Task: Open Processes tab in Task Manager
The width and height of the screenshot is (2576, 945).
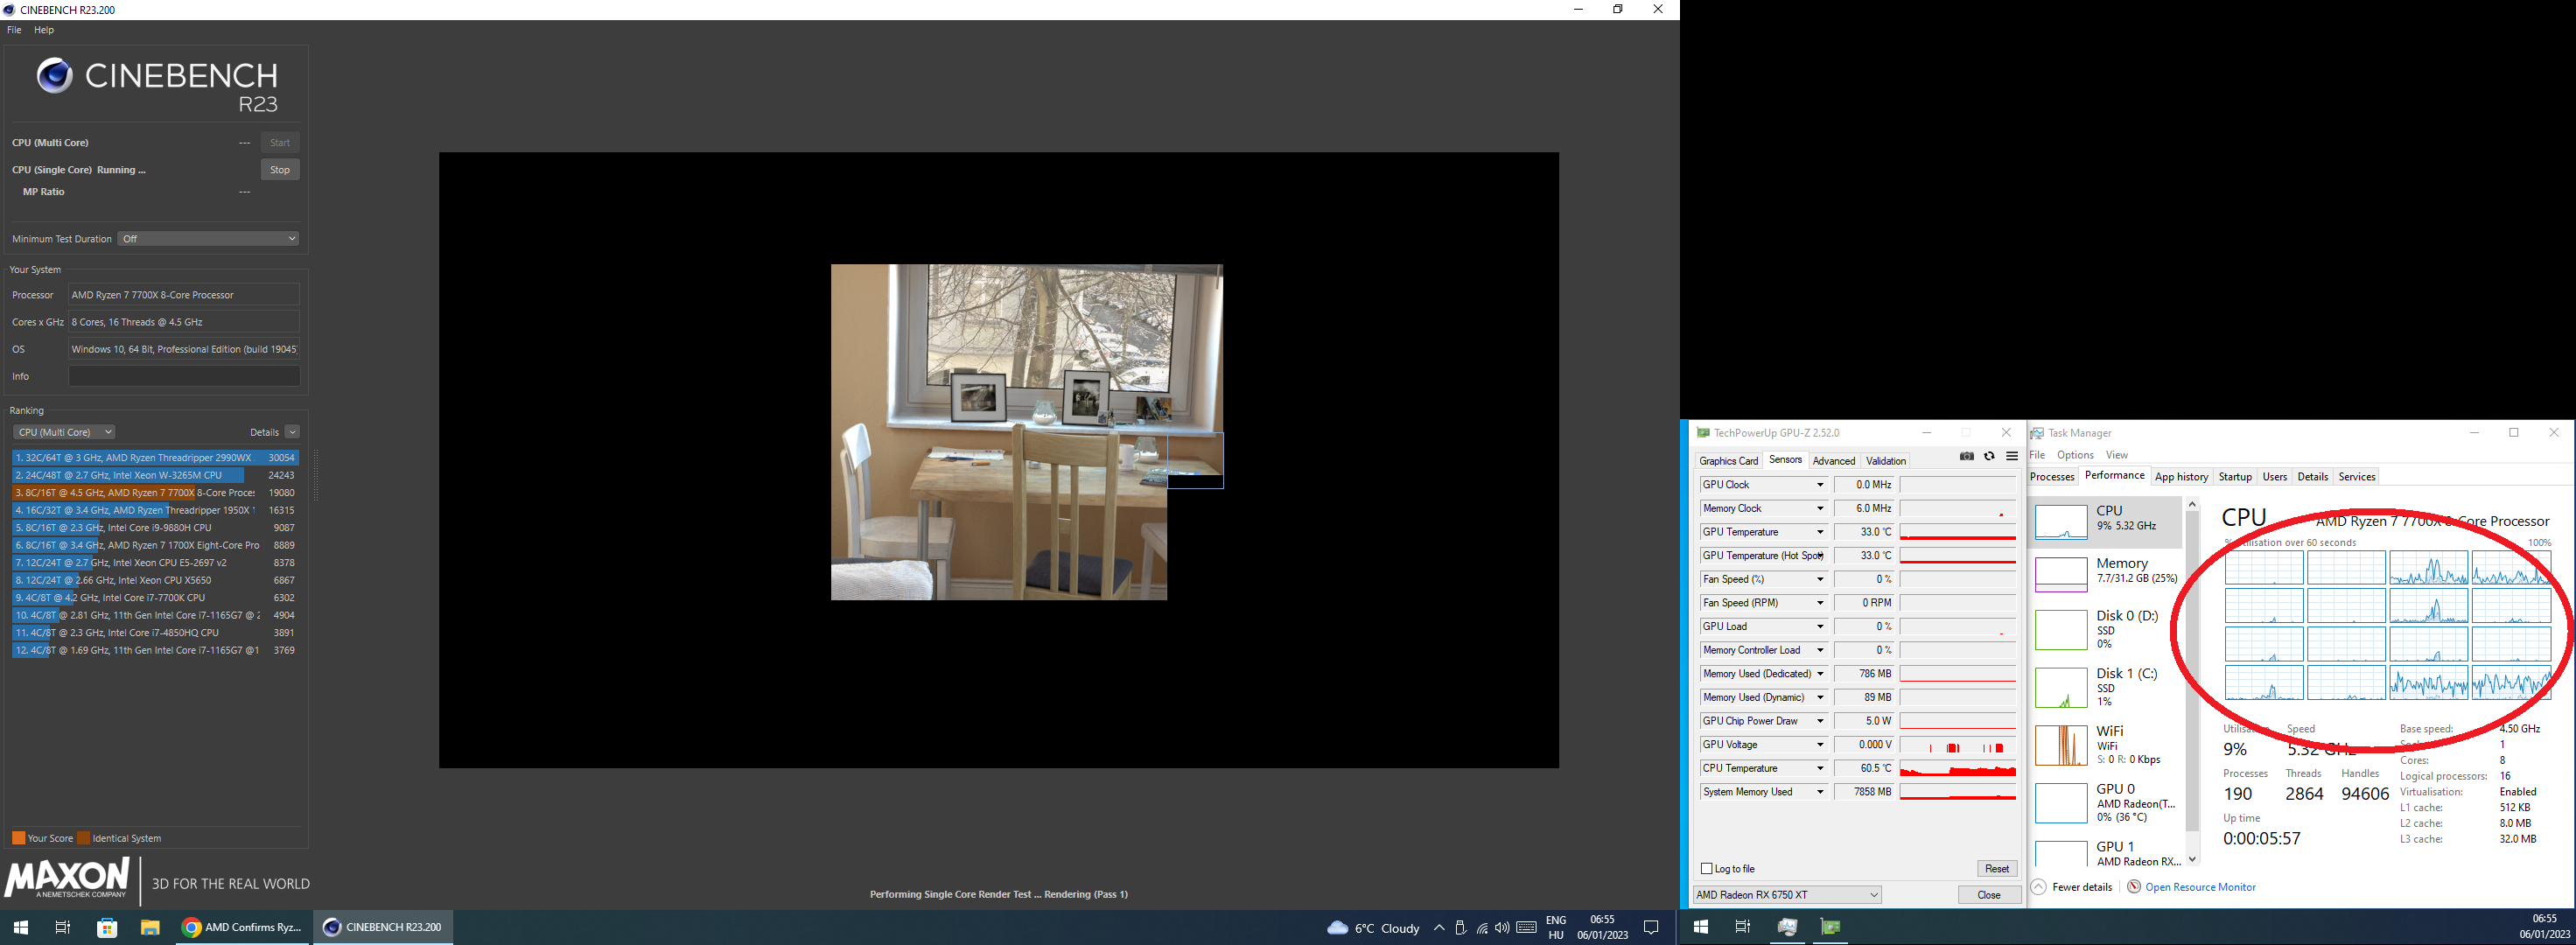Action: pos(2052,477)
